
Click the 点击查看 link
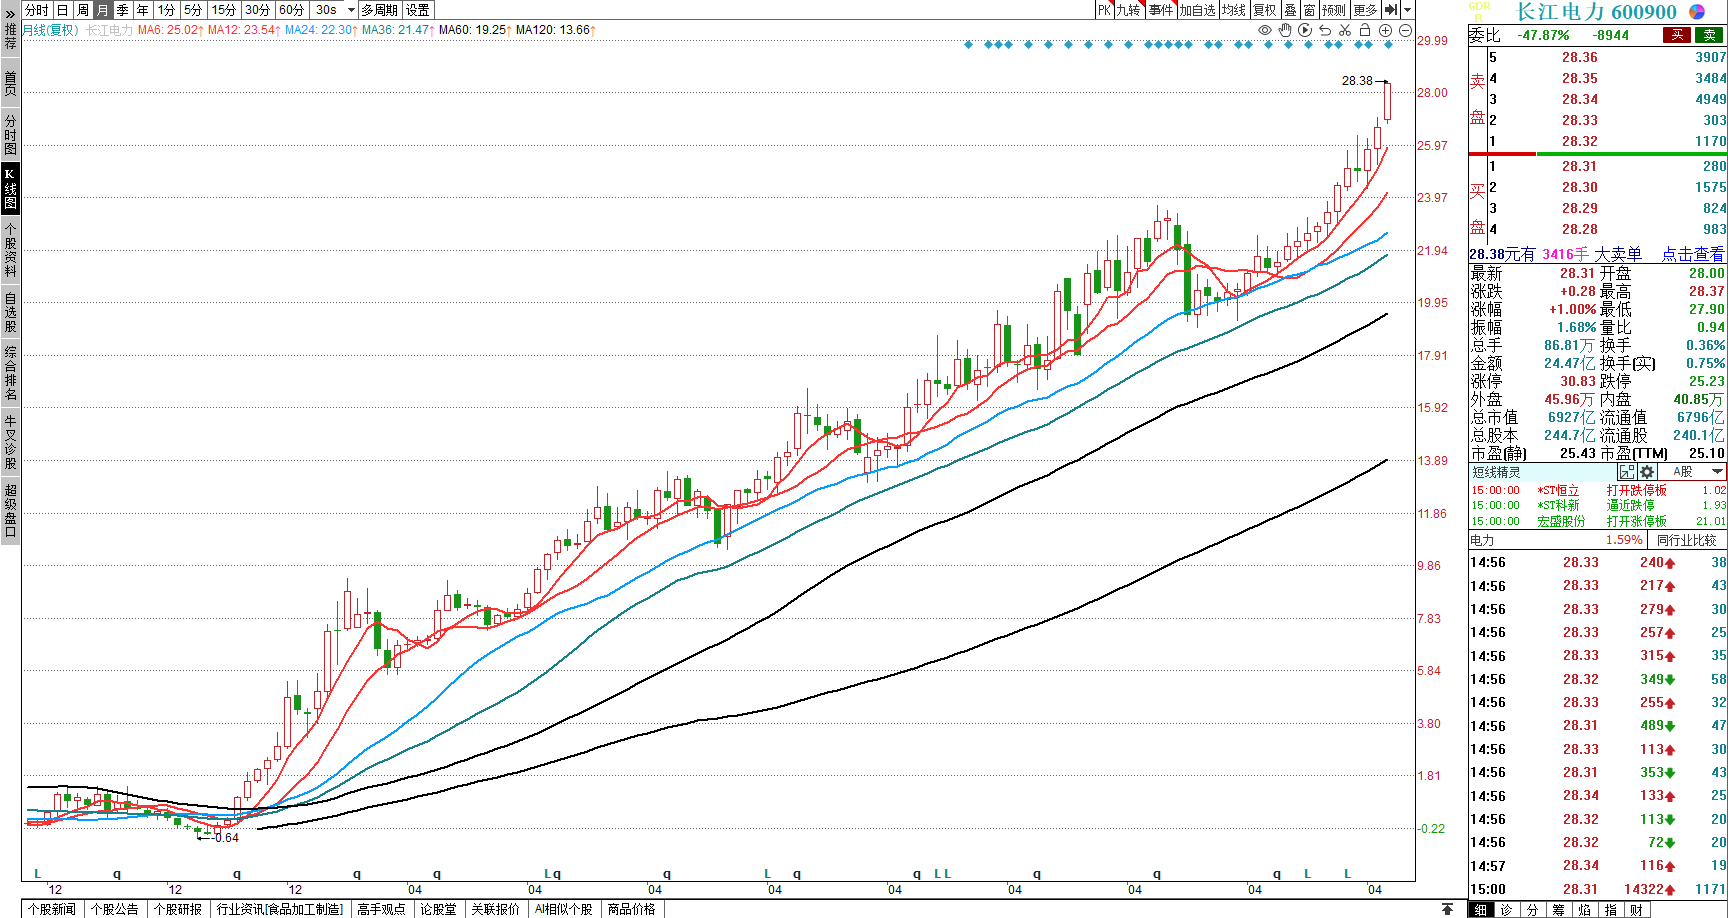coord(1692,254)
